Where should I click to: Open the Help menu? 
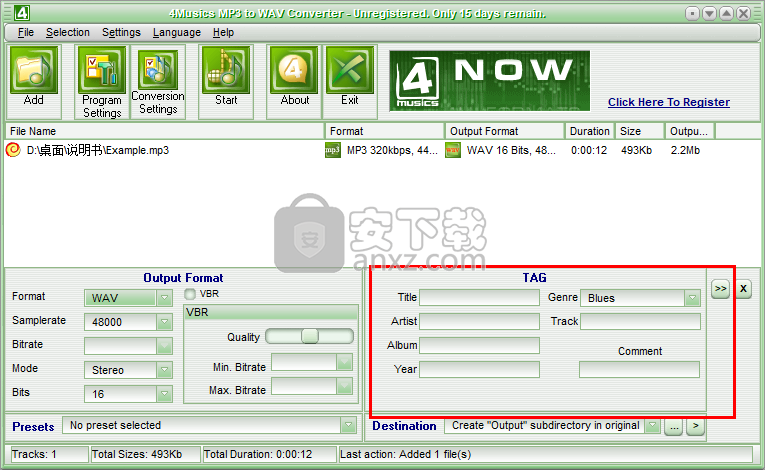pyautogui.click(x=223, y=33)
